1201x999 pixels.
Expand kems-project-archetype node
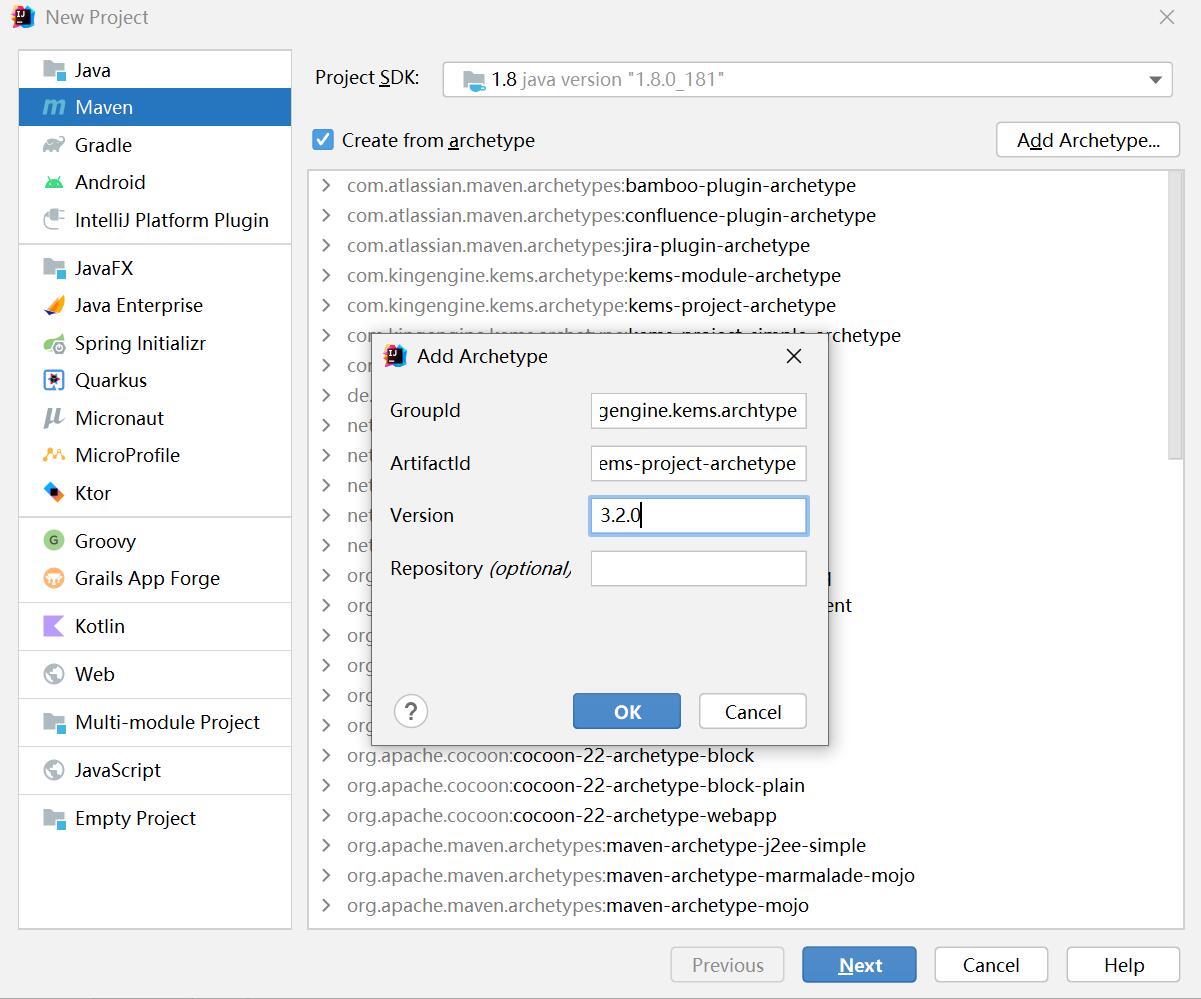(326, 305)
